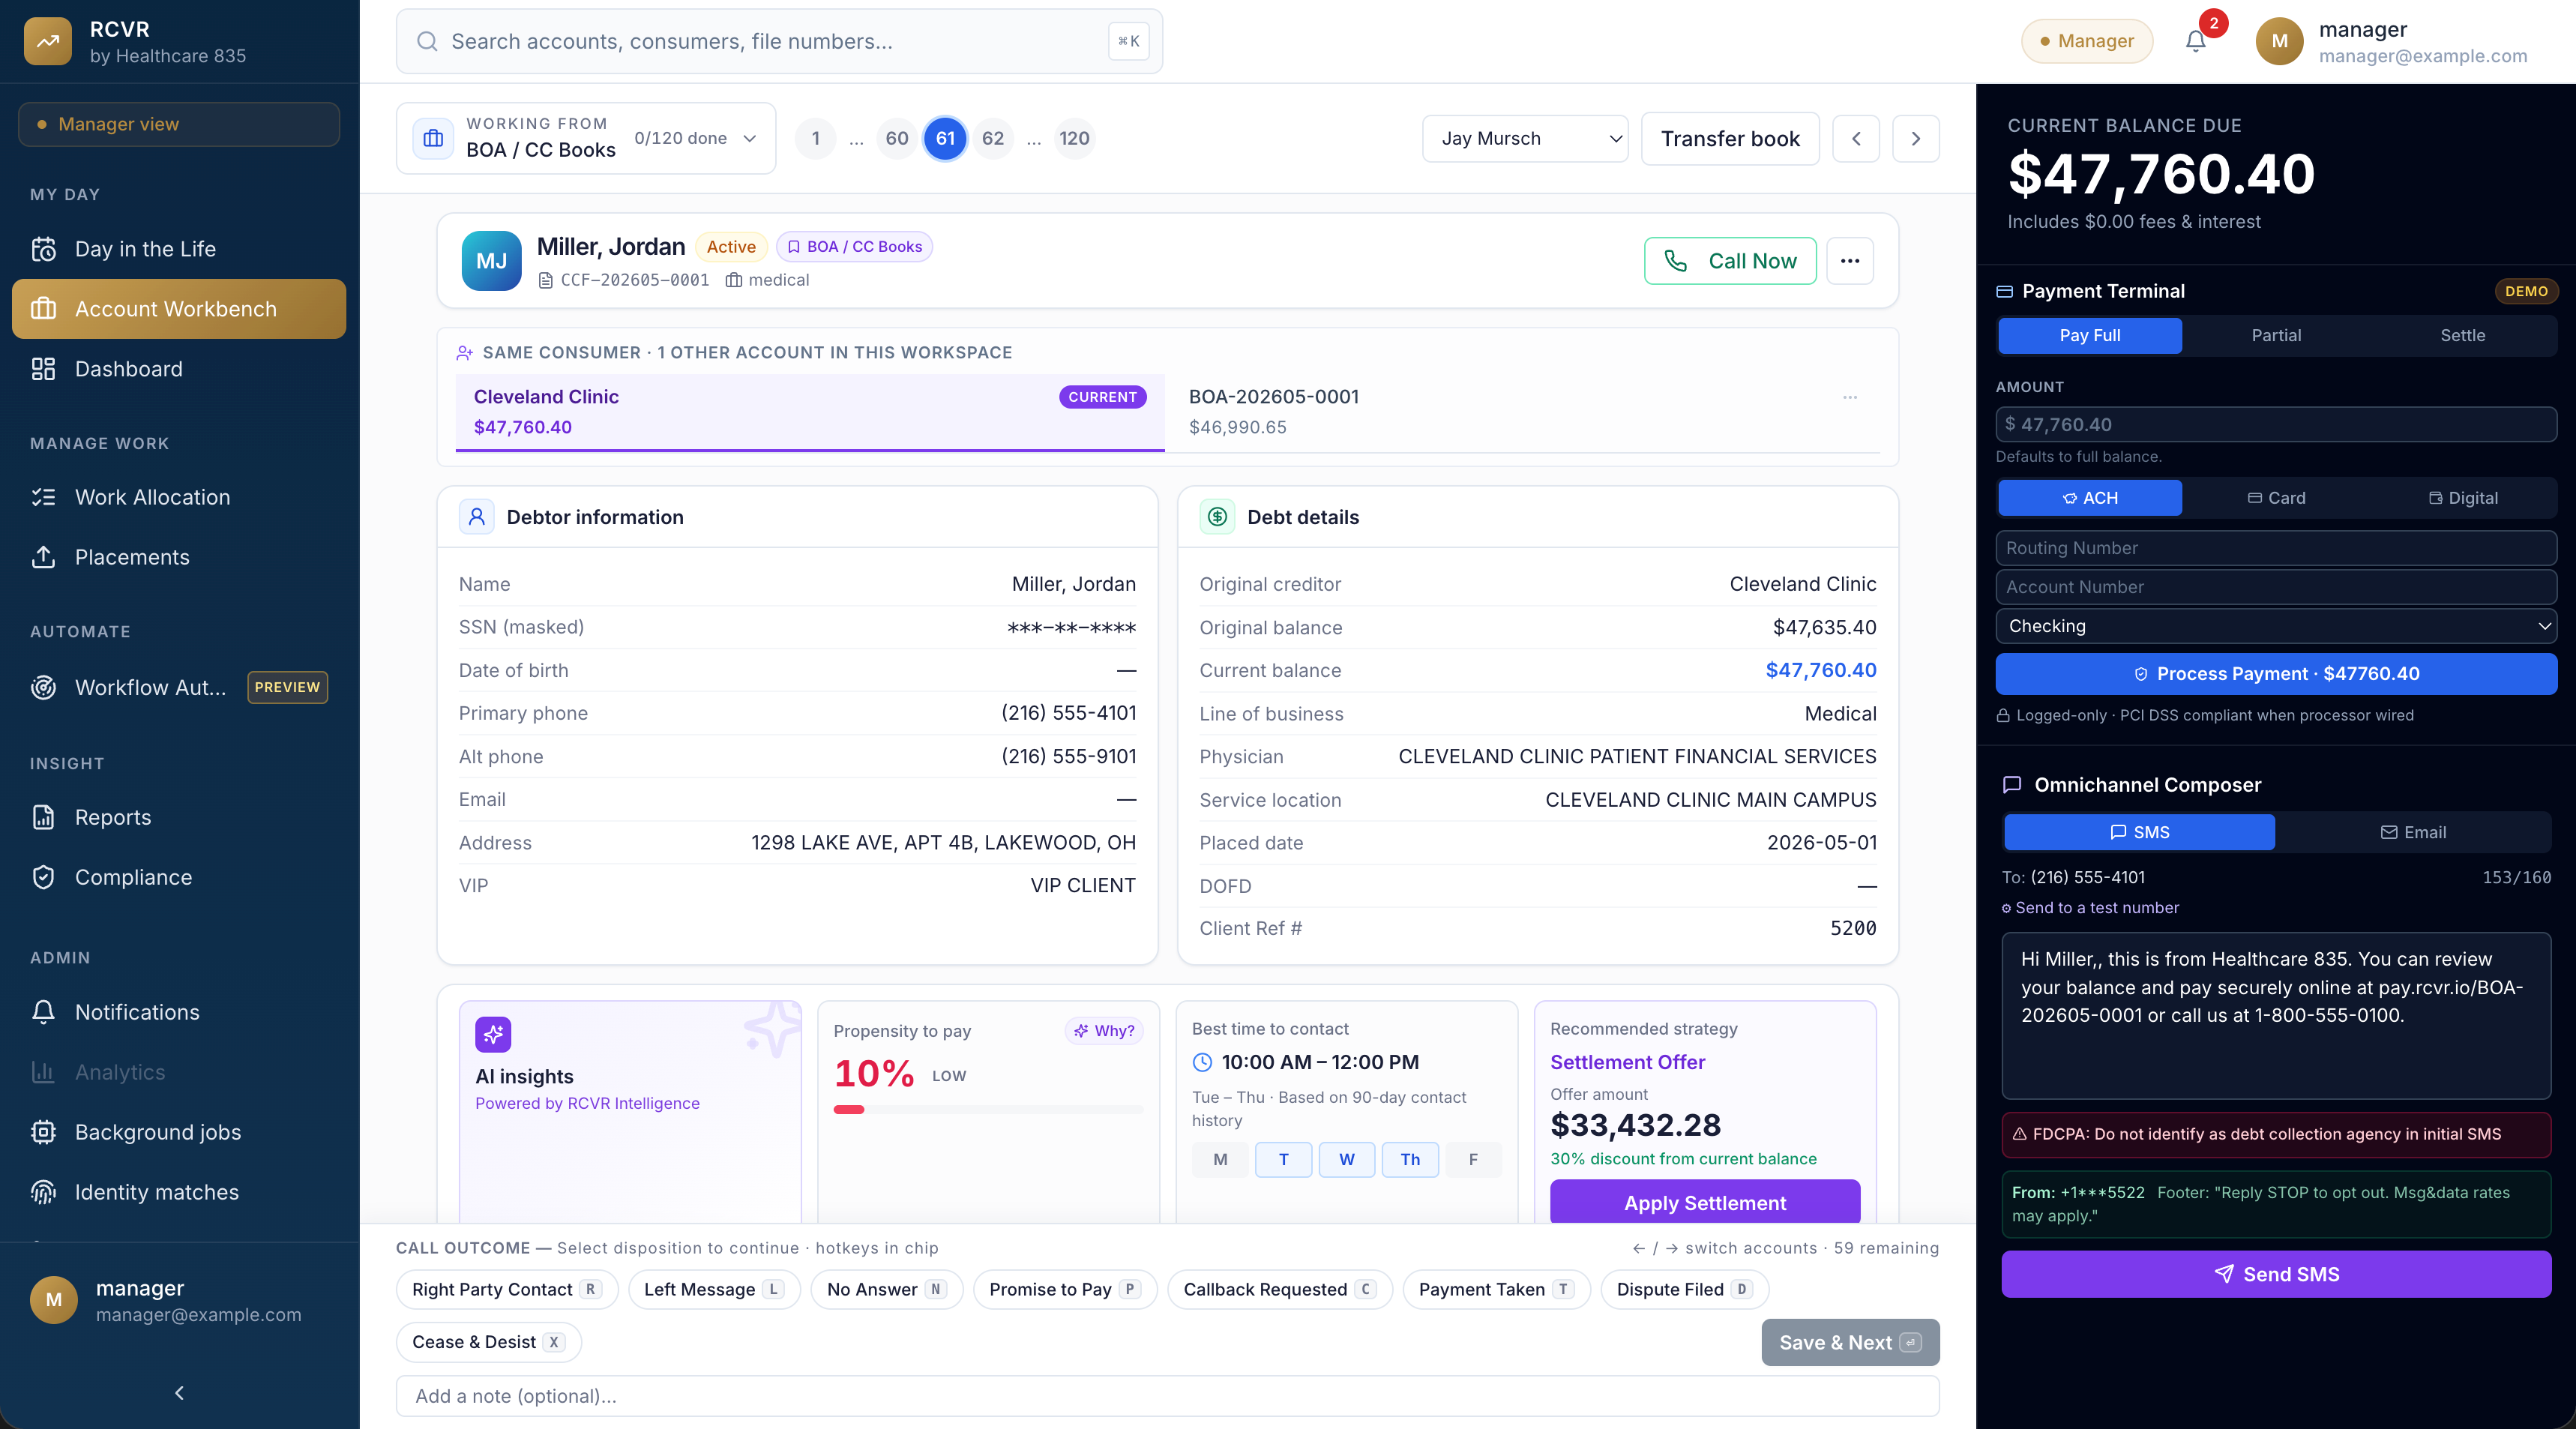
Task: Toggle the Manager view chip
Action: point(179,124)
